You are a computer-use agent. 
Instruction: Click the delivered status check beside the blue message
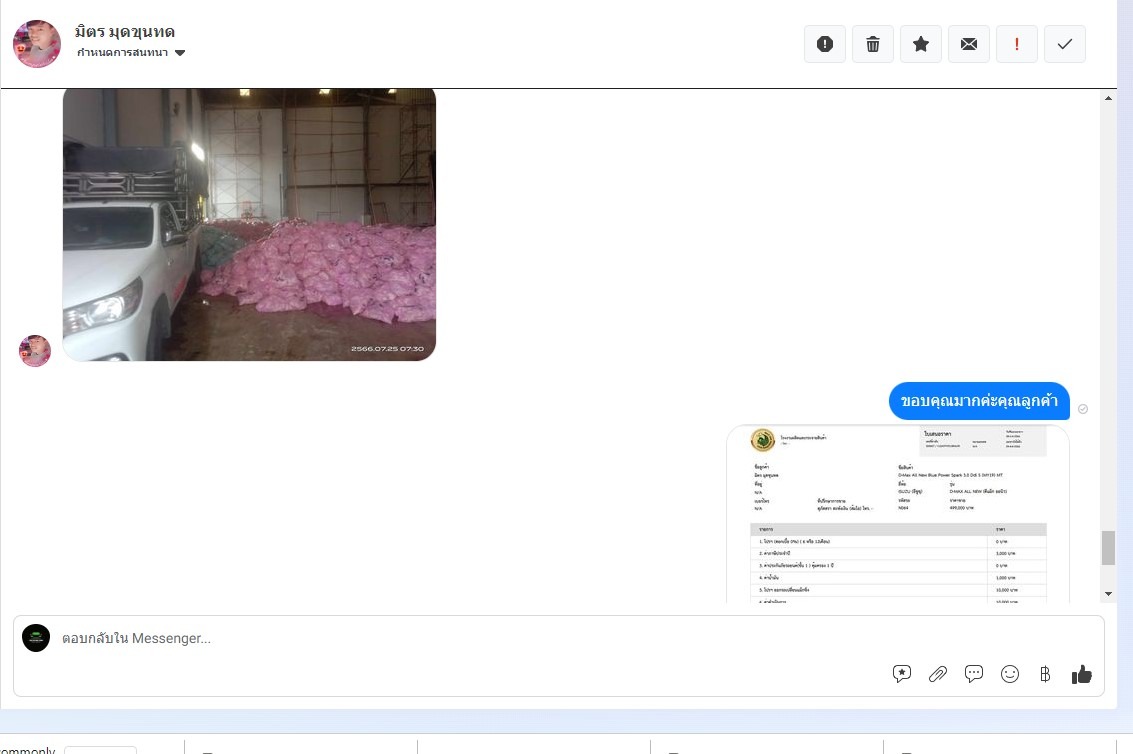1082,409
